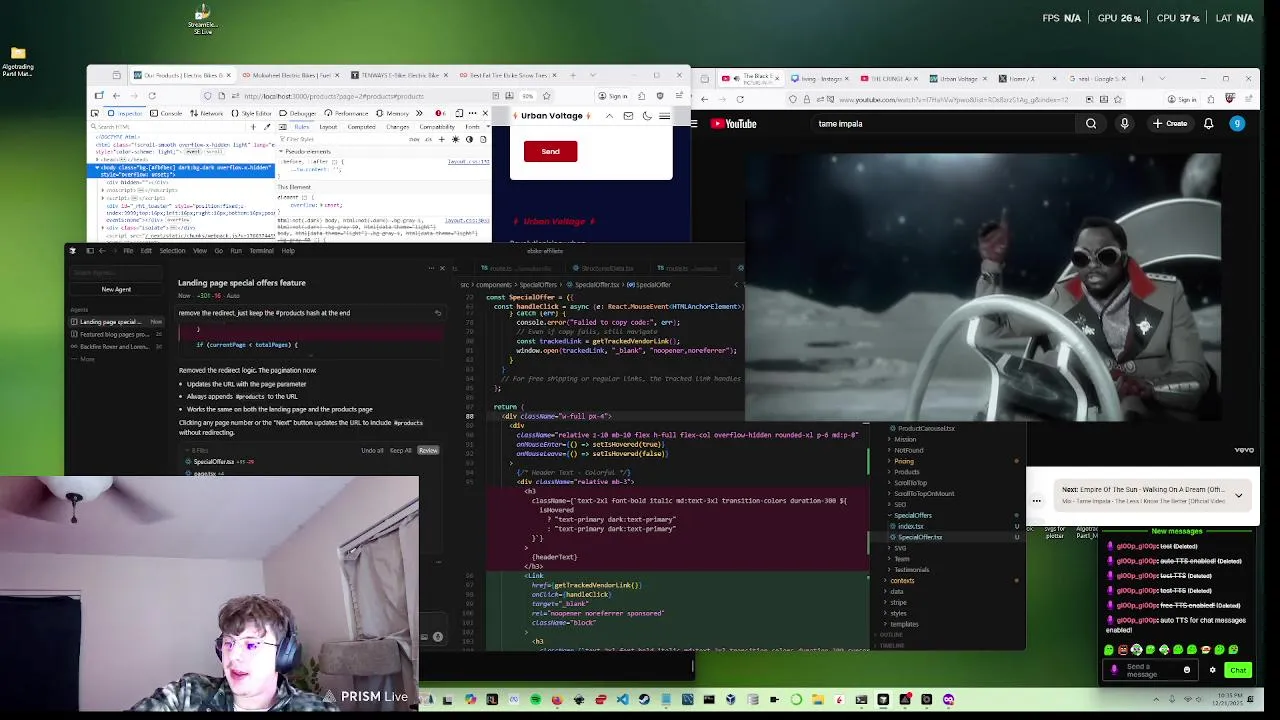Image resolution: width=1280 pixels, height=720 pixels.
Task: Revert the message checkpoint icon in Cursor chat
Action: (x=437, y=313)
